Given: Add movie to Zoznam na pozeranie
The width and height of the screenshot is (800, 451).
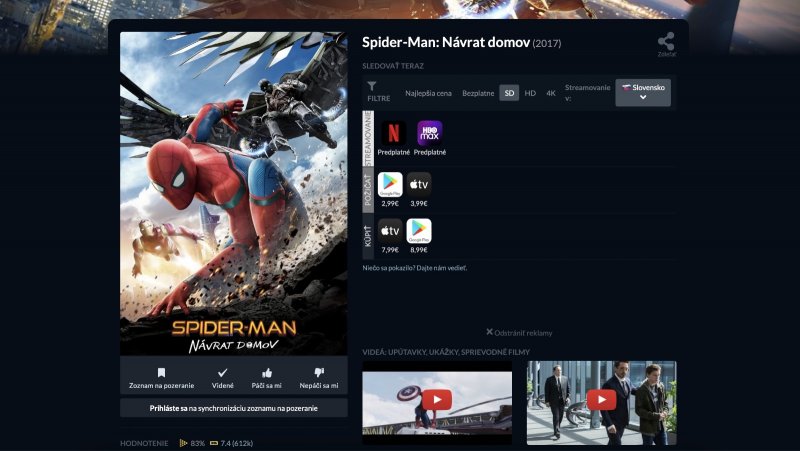Looking at the screenshot, I should click(x=162, y=377).
